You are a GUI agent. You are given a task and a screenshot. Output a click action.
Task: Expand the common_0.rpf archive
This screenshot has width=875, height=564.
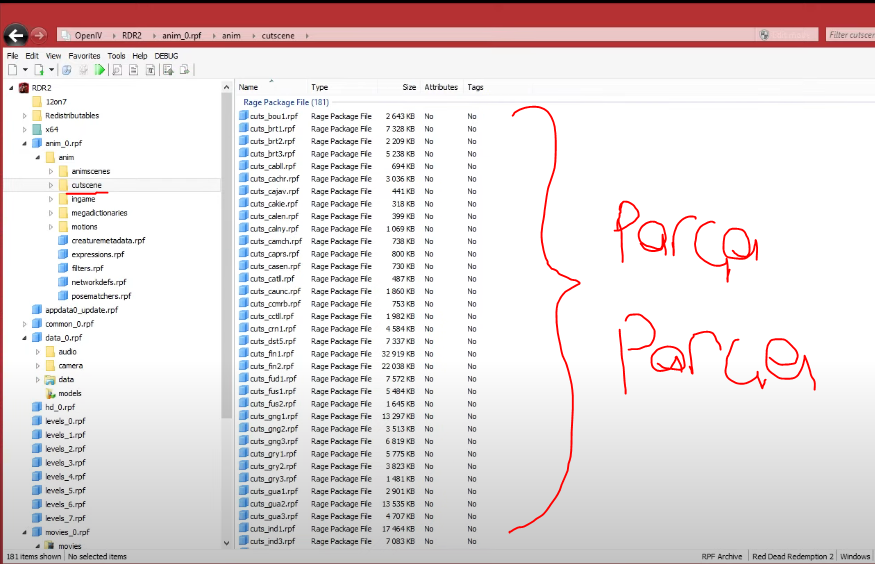tap(25, 324)
